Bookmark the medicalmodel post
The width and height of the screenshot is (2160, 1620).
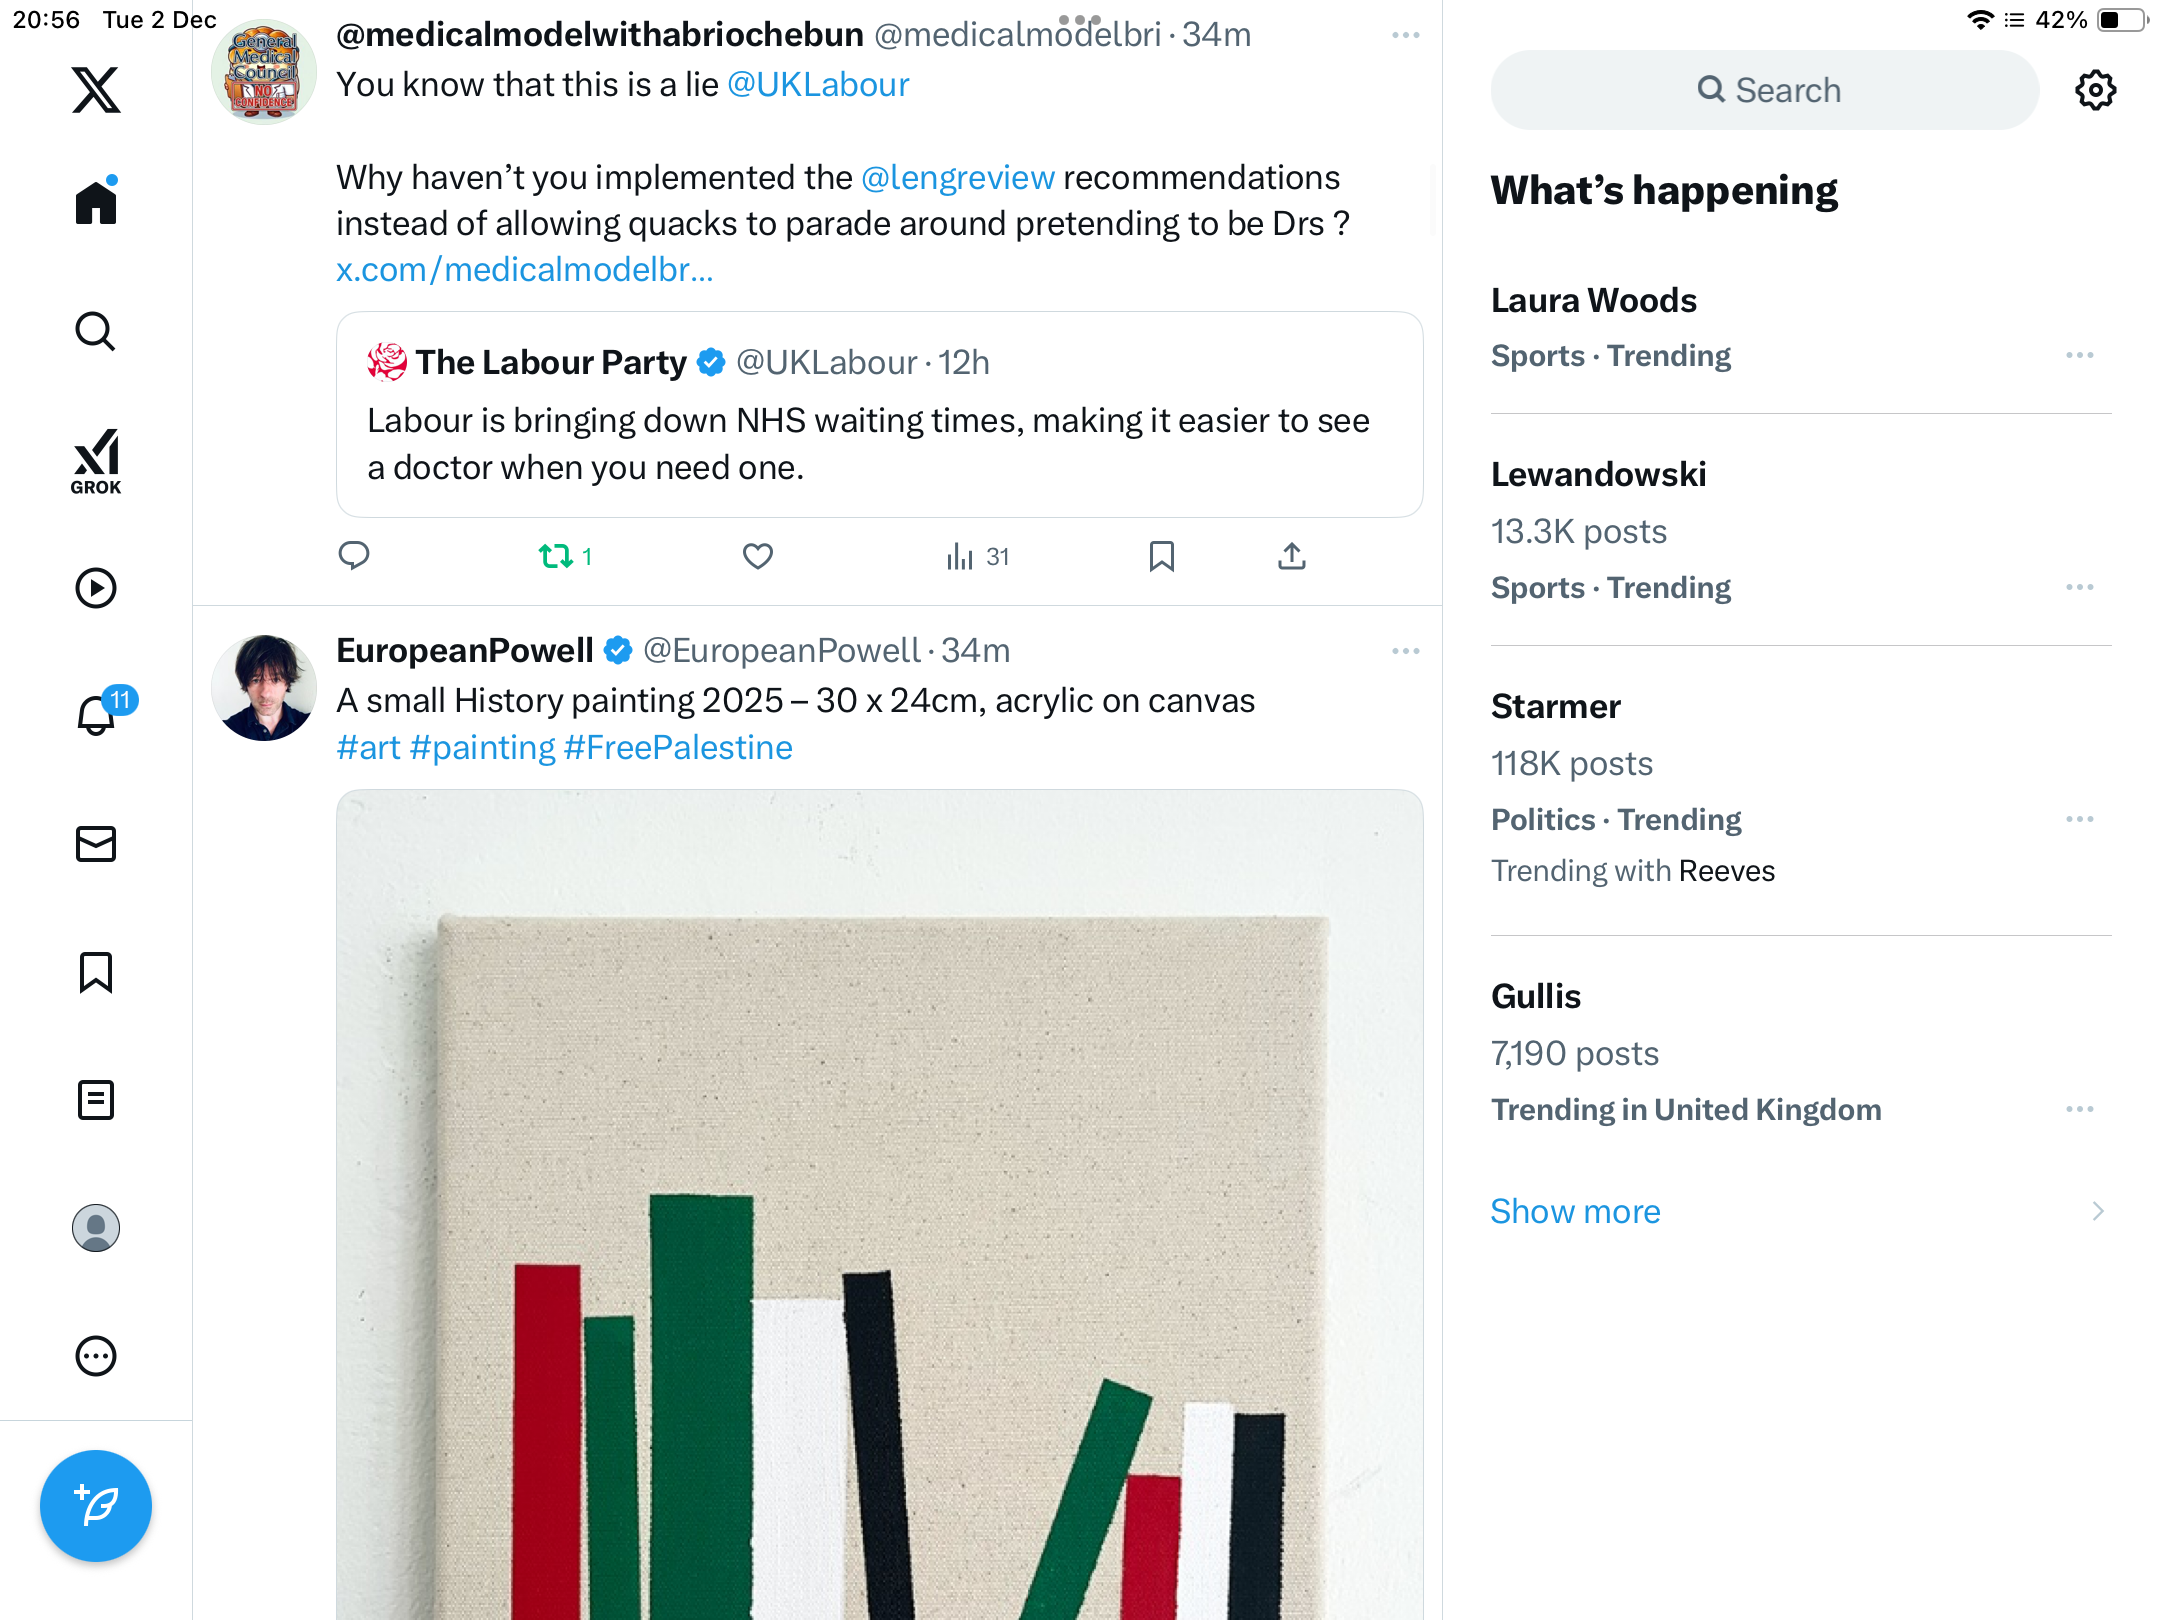tap(1161, 556)
